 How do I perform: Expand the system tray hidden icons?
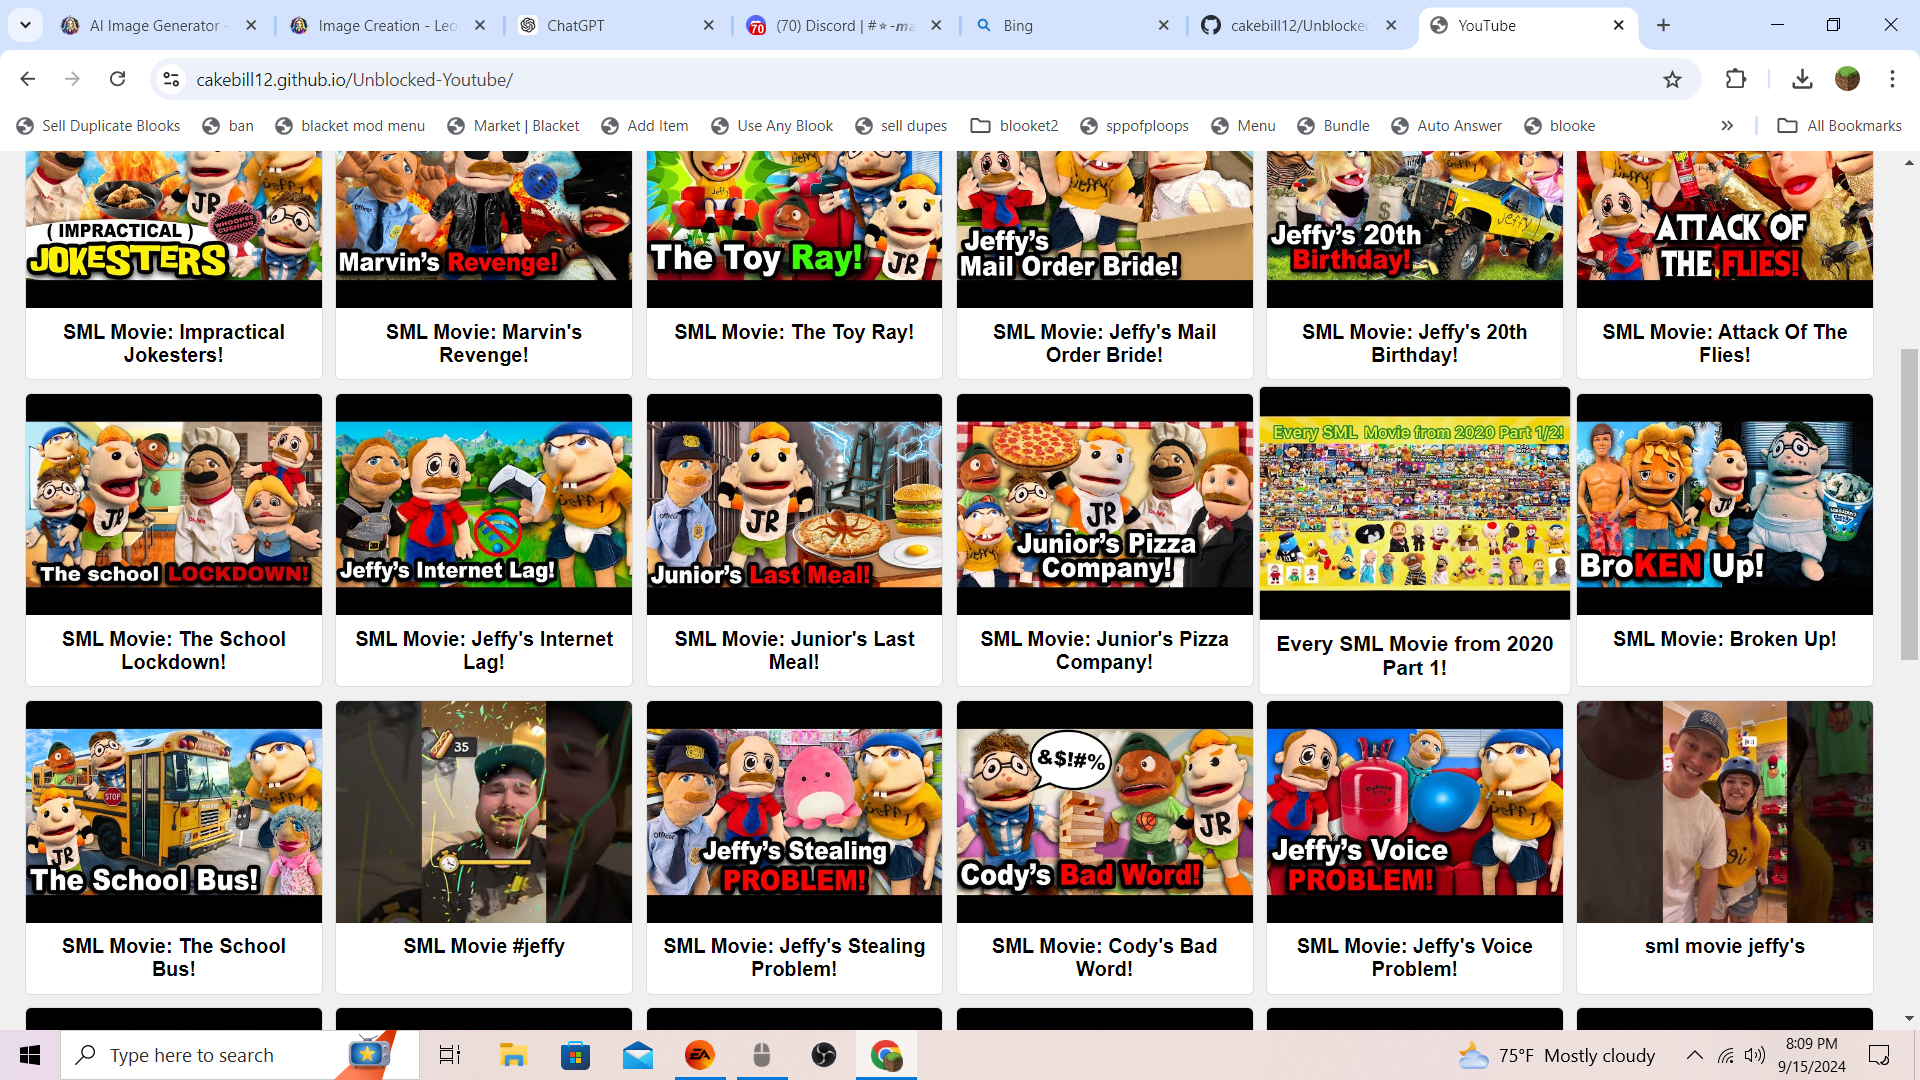click(x=1694, y=1055)
